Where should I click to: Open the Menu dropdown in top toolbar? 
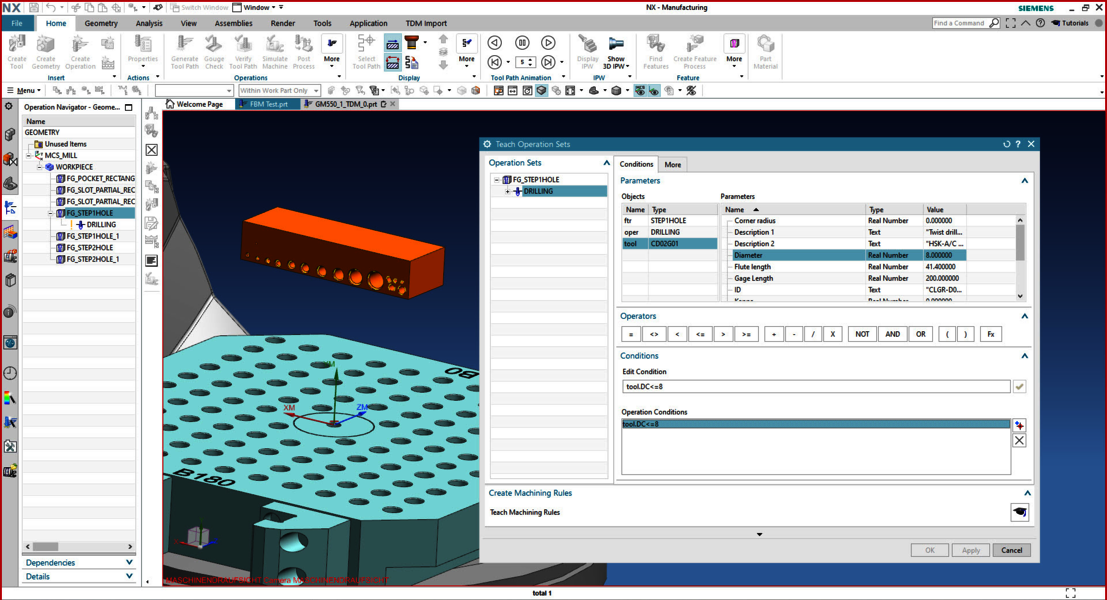point(24,90)
